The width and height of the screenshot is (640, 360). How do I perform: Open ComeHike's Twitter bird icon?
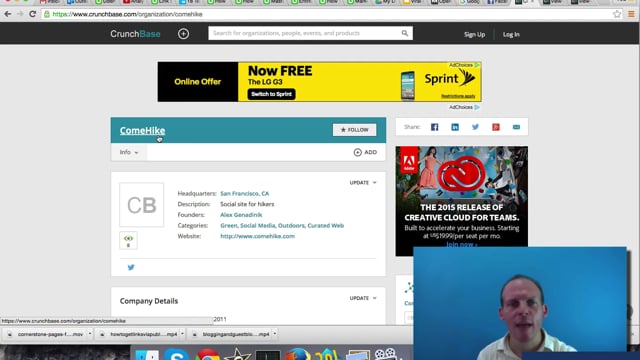coord(131,267)
